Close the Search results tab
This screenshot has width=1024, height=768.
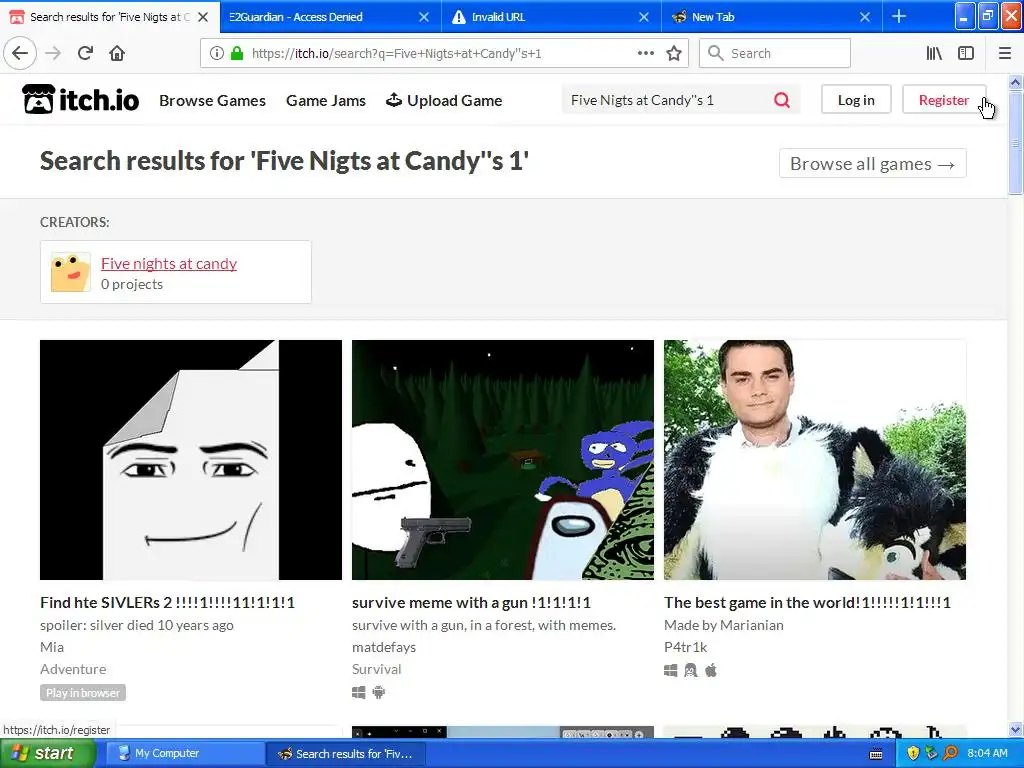[203, 17]
